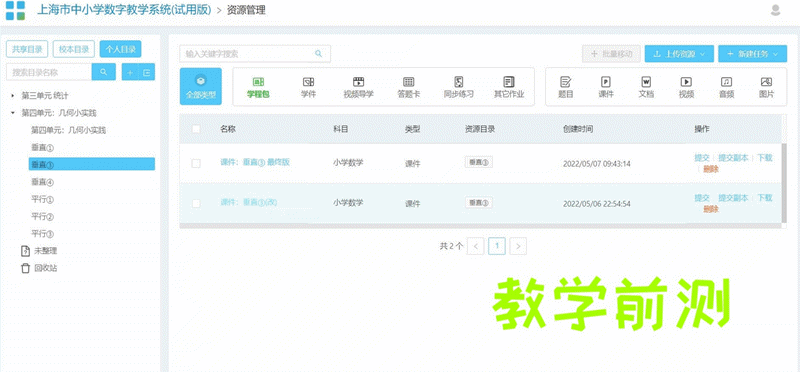Filter resources by 学件
This screenshot has height=372, width=800.
308,87
